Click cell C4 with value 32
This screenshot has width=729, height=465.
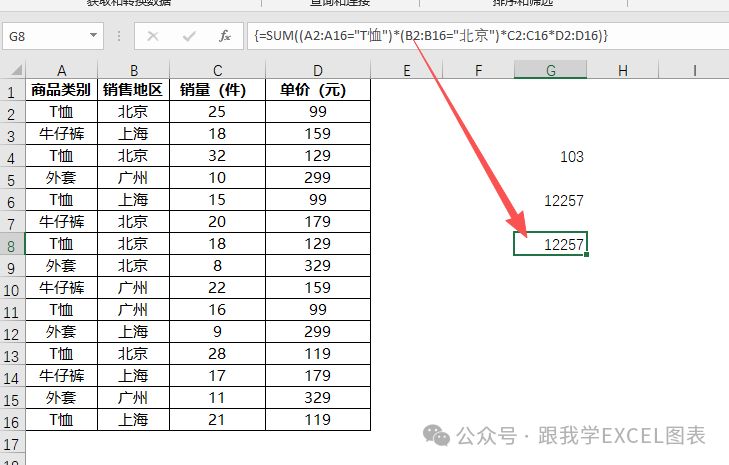click(218, 156)
